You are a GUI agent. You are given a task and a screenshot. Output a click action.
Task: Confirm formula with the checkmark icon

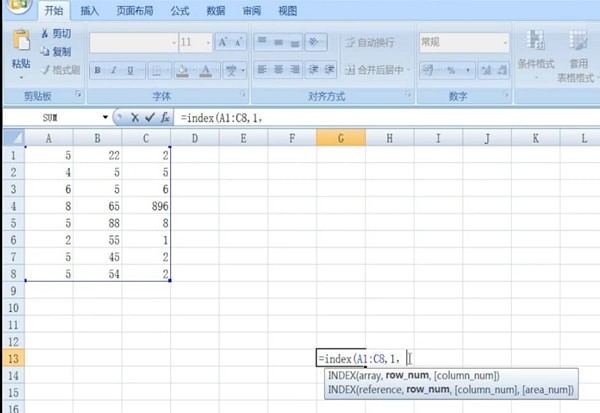coord(149,117)
